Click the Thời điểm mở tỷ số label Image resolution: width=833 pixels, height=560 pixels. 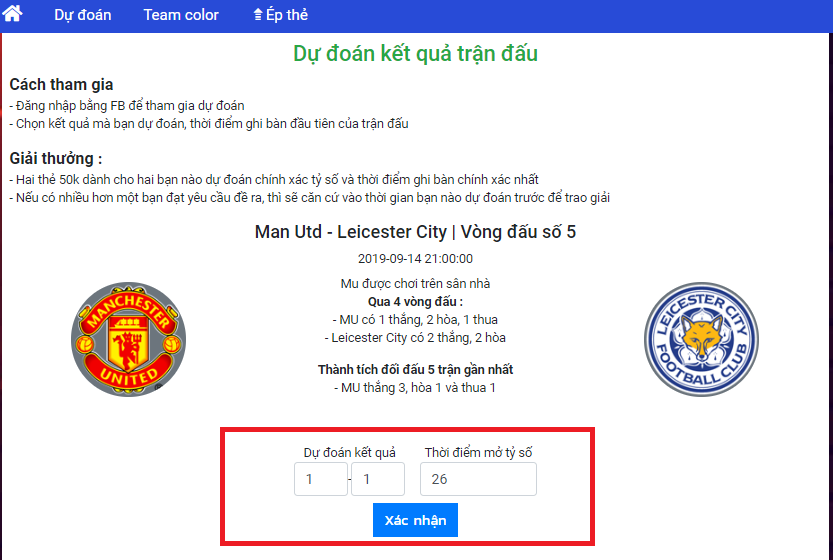pos(478,453)
